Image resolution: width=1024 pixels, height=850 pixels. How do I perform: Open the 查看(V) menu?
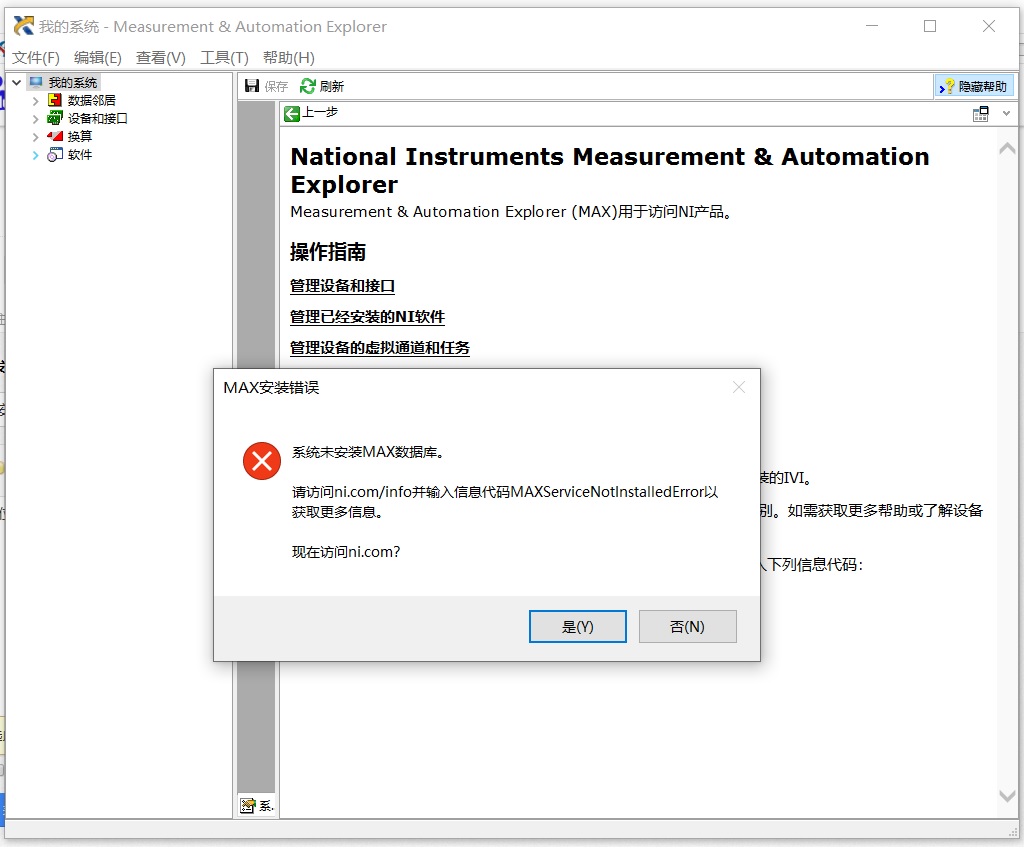pos(161,57)
